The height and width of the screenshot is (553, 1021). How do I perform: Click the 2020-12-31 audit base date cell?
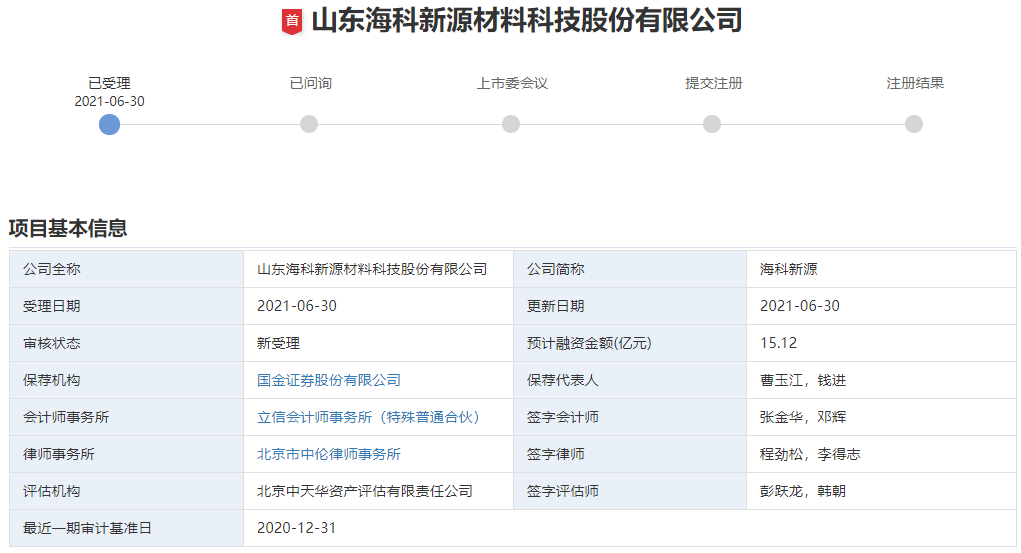coord(296,528)
